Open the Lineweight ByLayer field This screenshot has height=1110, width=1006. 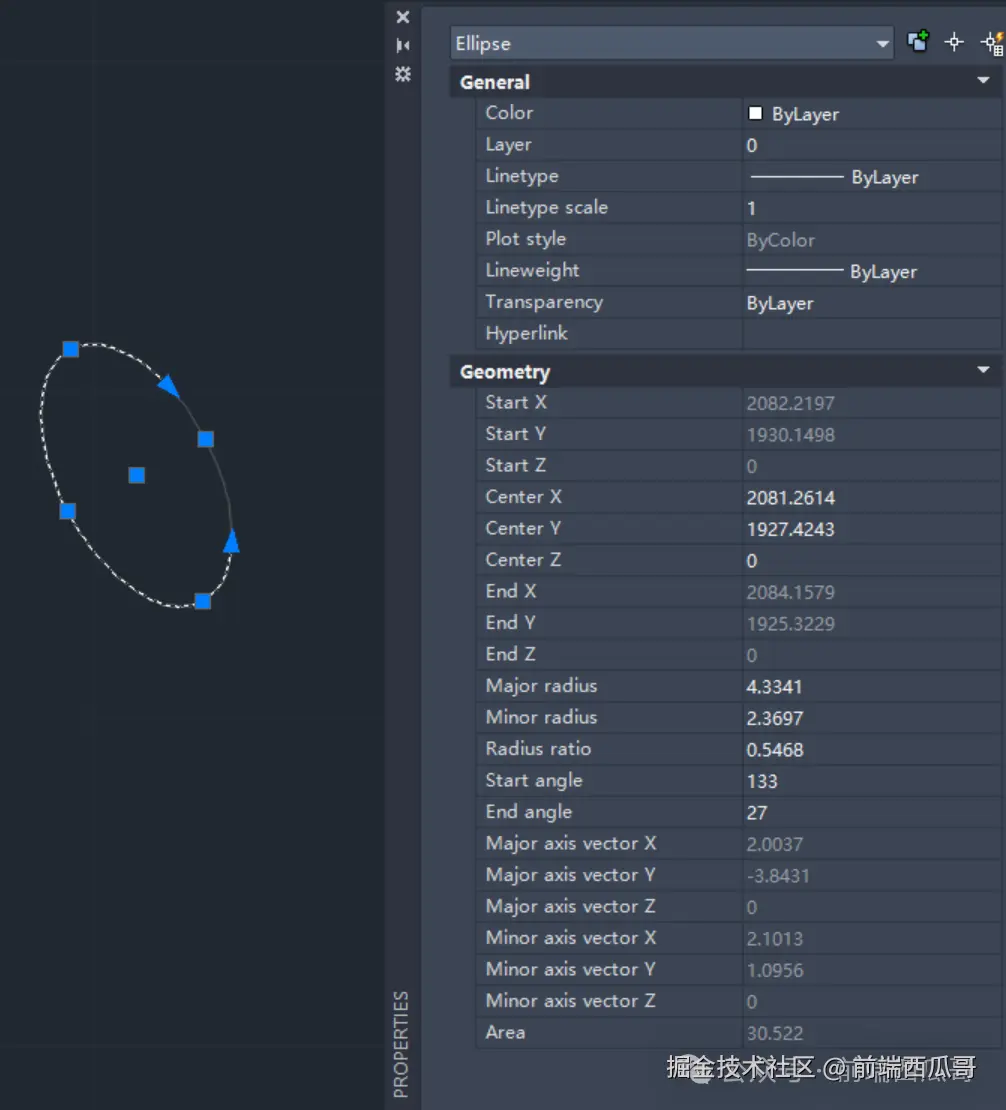872,271
